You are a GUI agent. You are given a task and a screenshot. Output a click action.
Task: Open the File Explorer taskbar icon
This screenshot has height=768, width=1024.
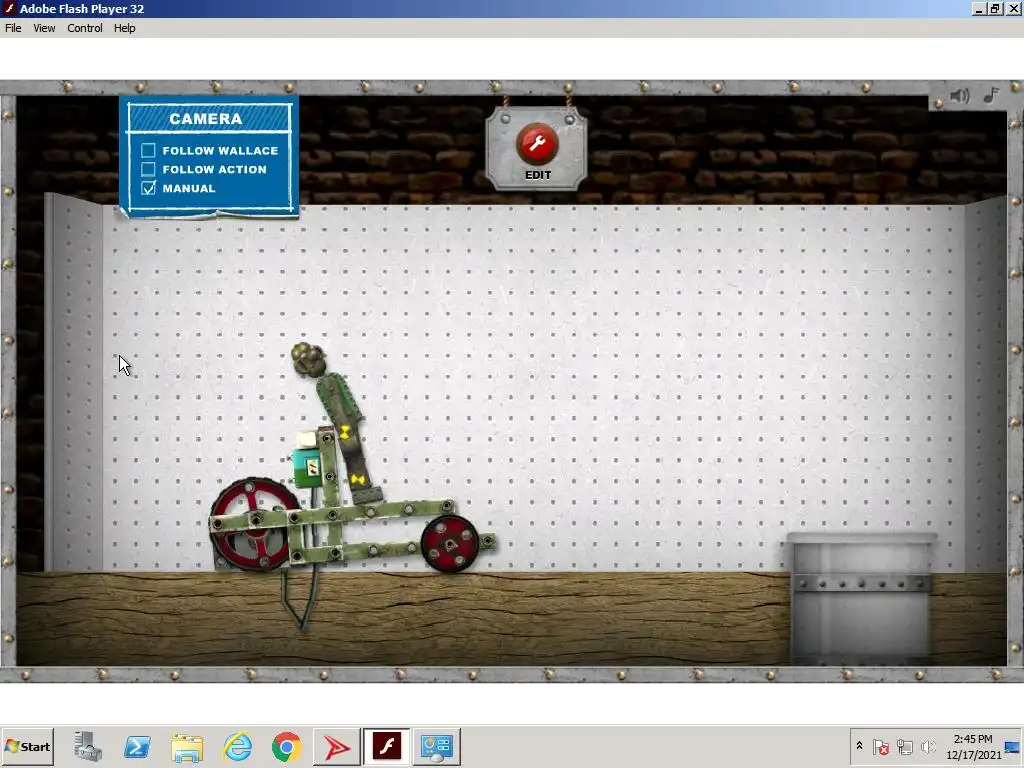click(187, 746)
